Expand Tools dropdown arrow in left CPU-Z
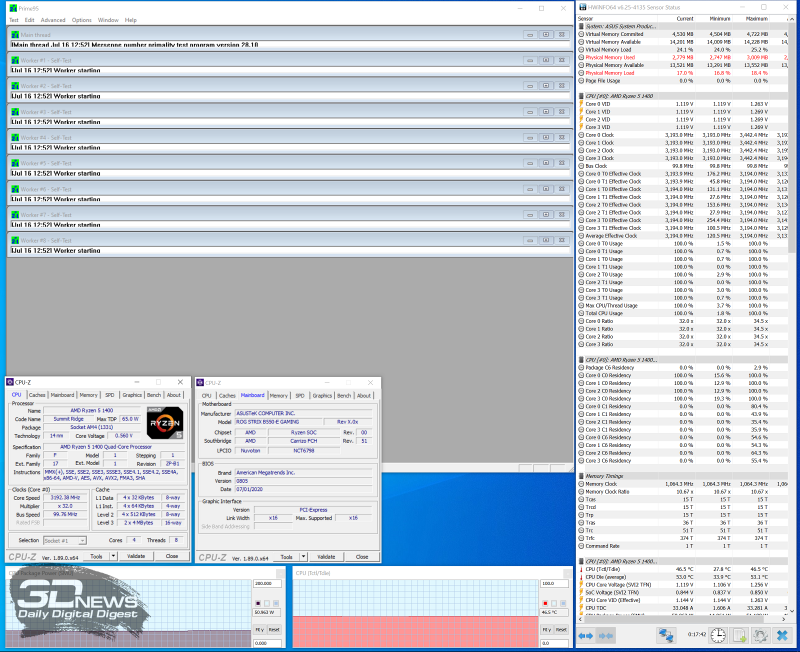Screen dimensions: 800x652 (113, 556)
